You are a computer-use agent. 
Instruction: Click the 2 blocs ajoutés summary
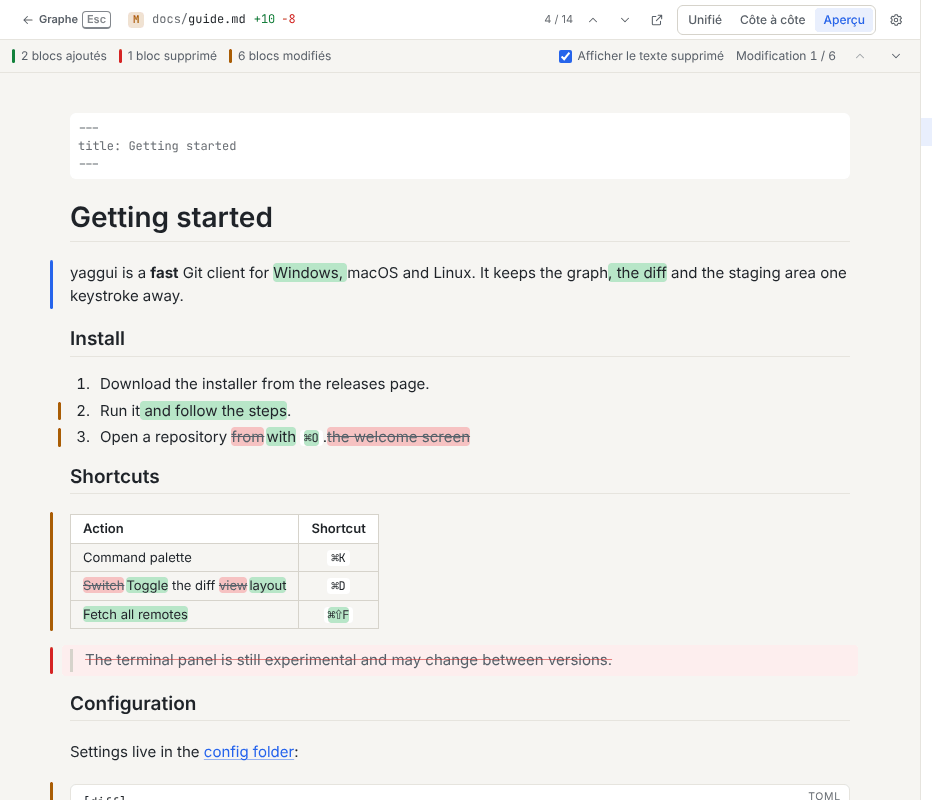pos(59,56)
